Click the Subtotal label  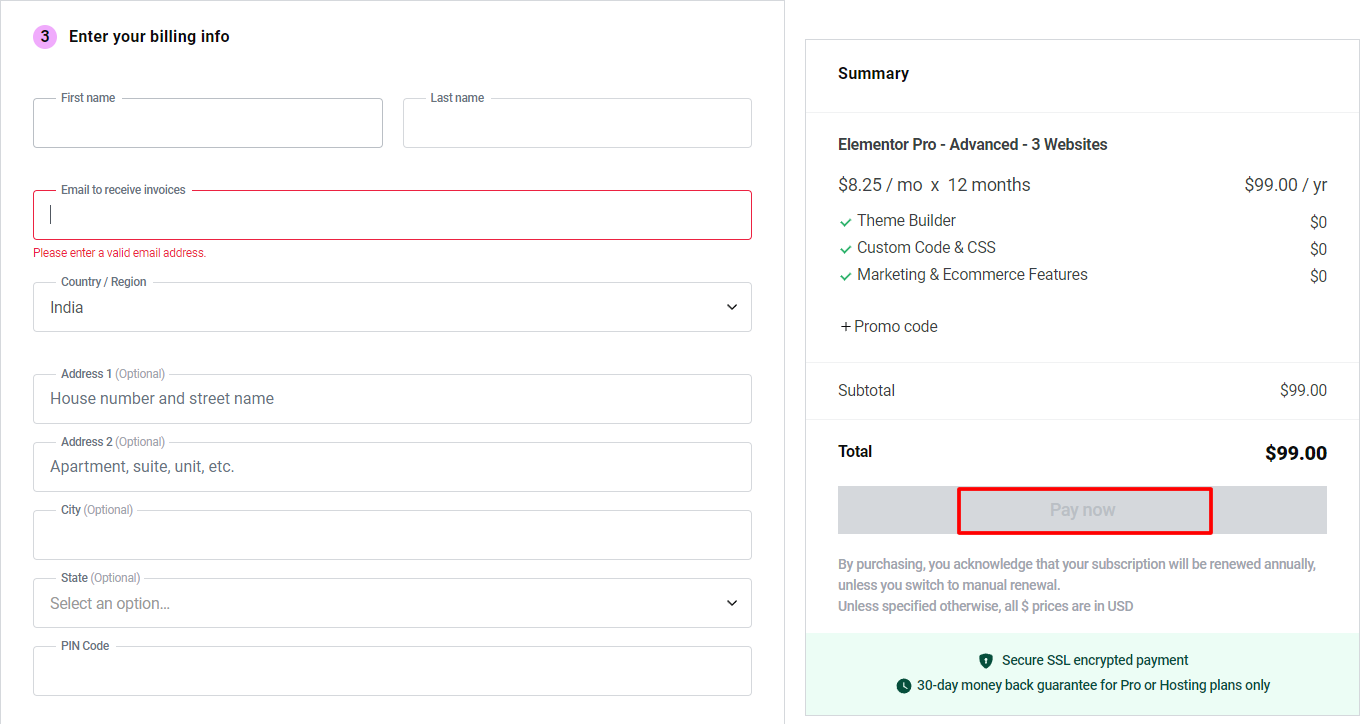[x=867, y=391]
